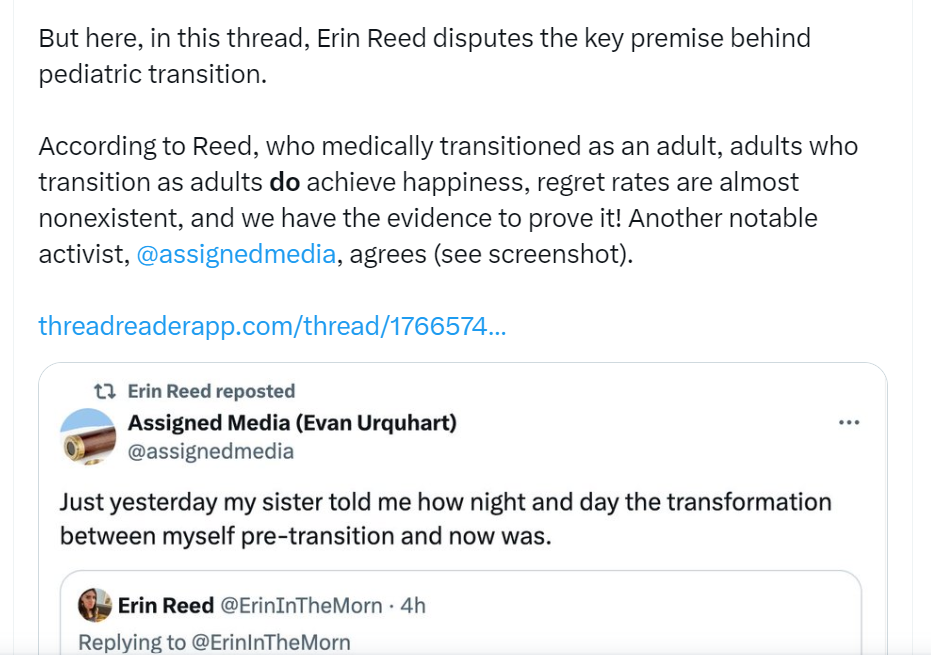Click the "pediatric transition." line of text
The height and width of the screenshot is (655, 931).
(x=153, y=75)
